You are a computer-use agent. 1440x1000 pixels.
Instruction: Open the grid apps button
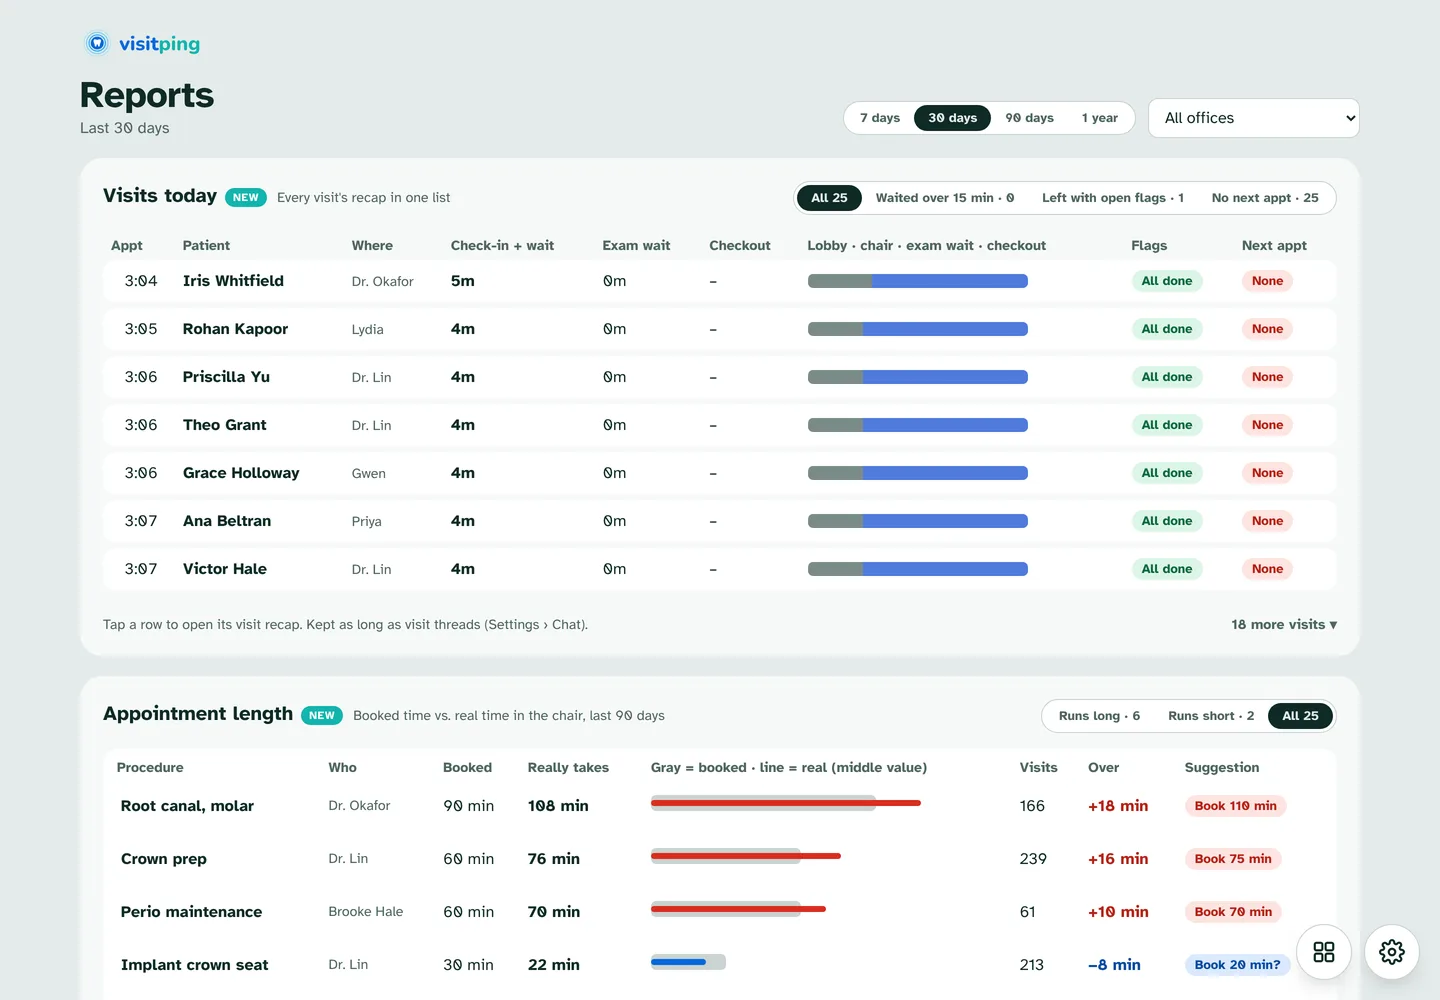click(x=1324, y=952)
